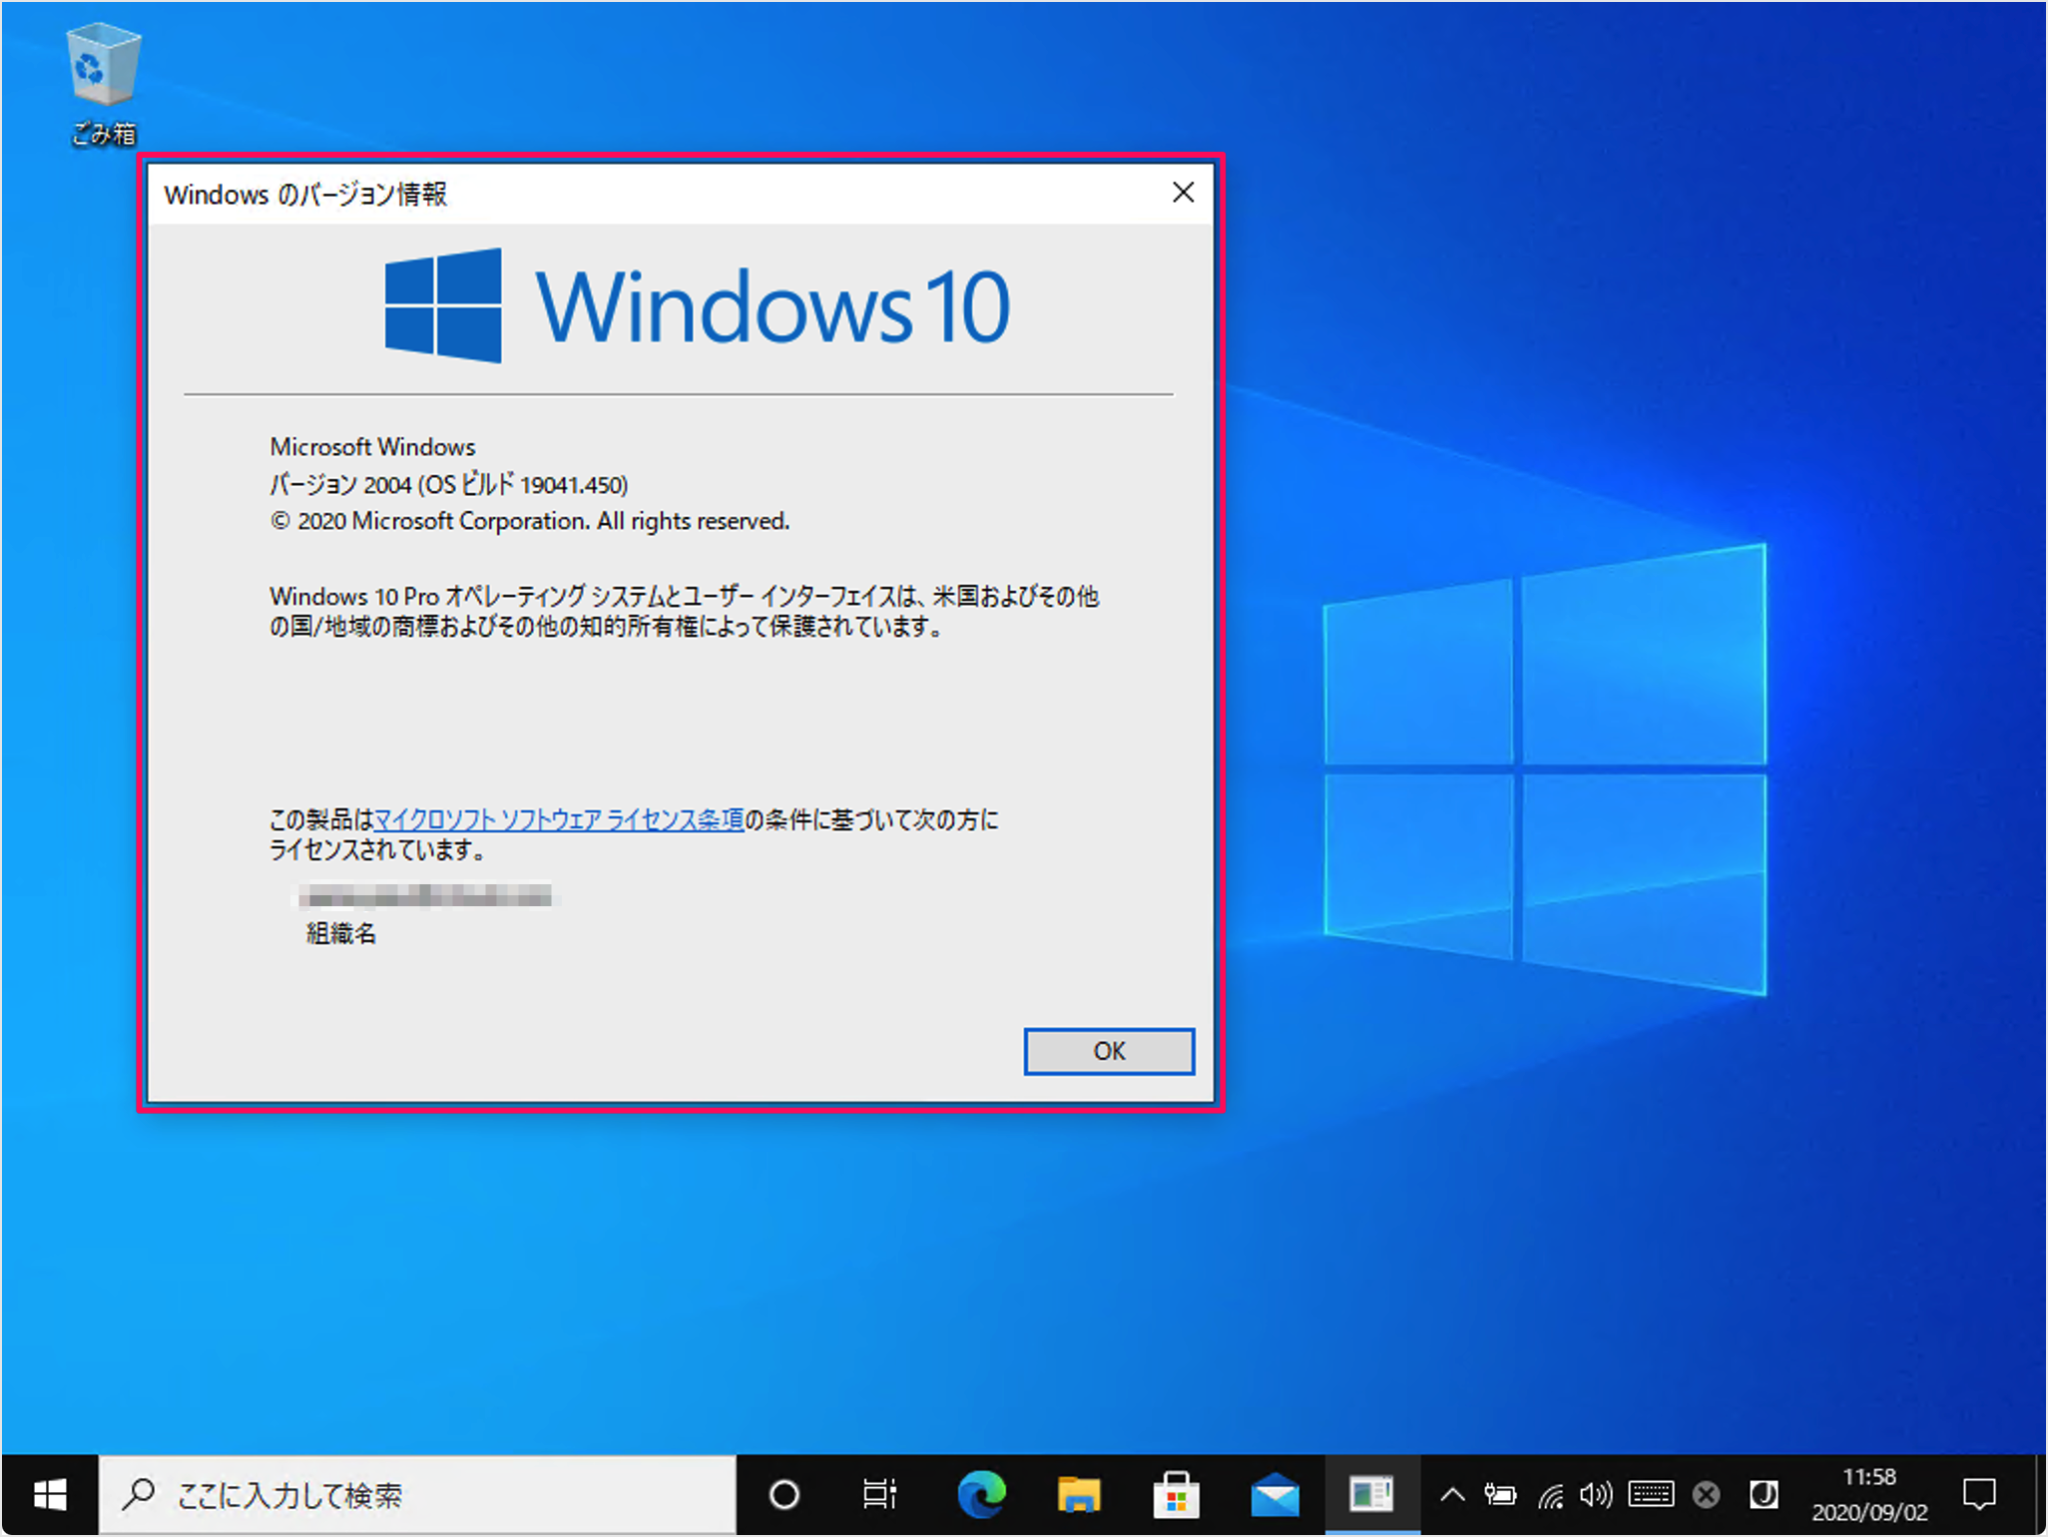Click the battery power tray icon
The width and height of the screenshot is (2048, 1537).
tap(1500, 1495)
